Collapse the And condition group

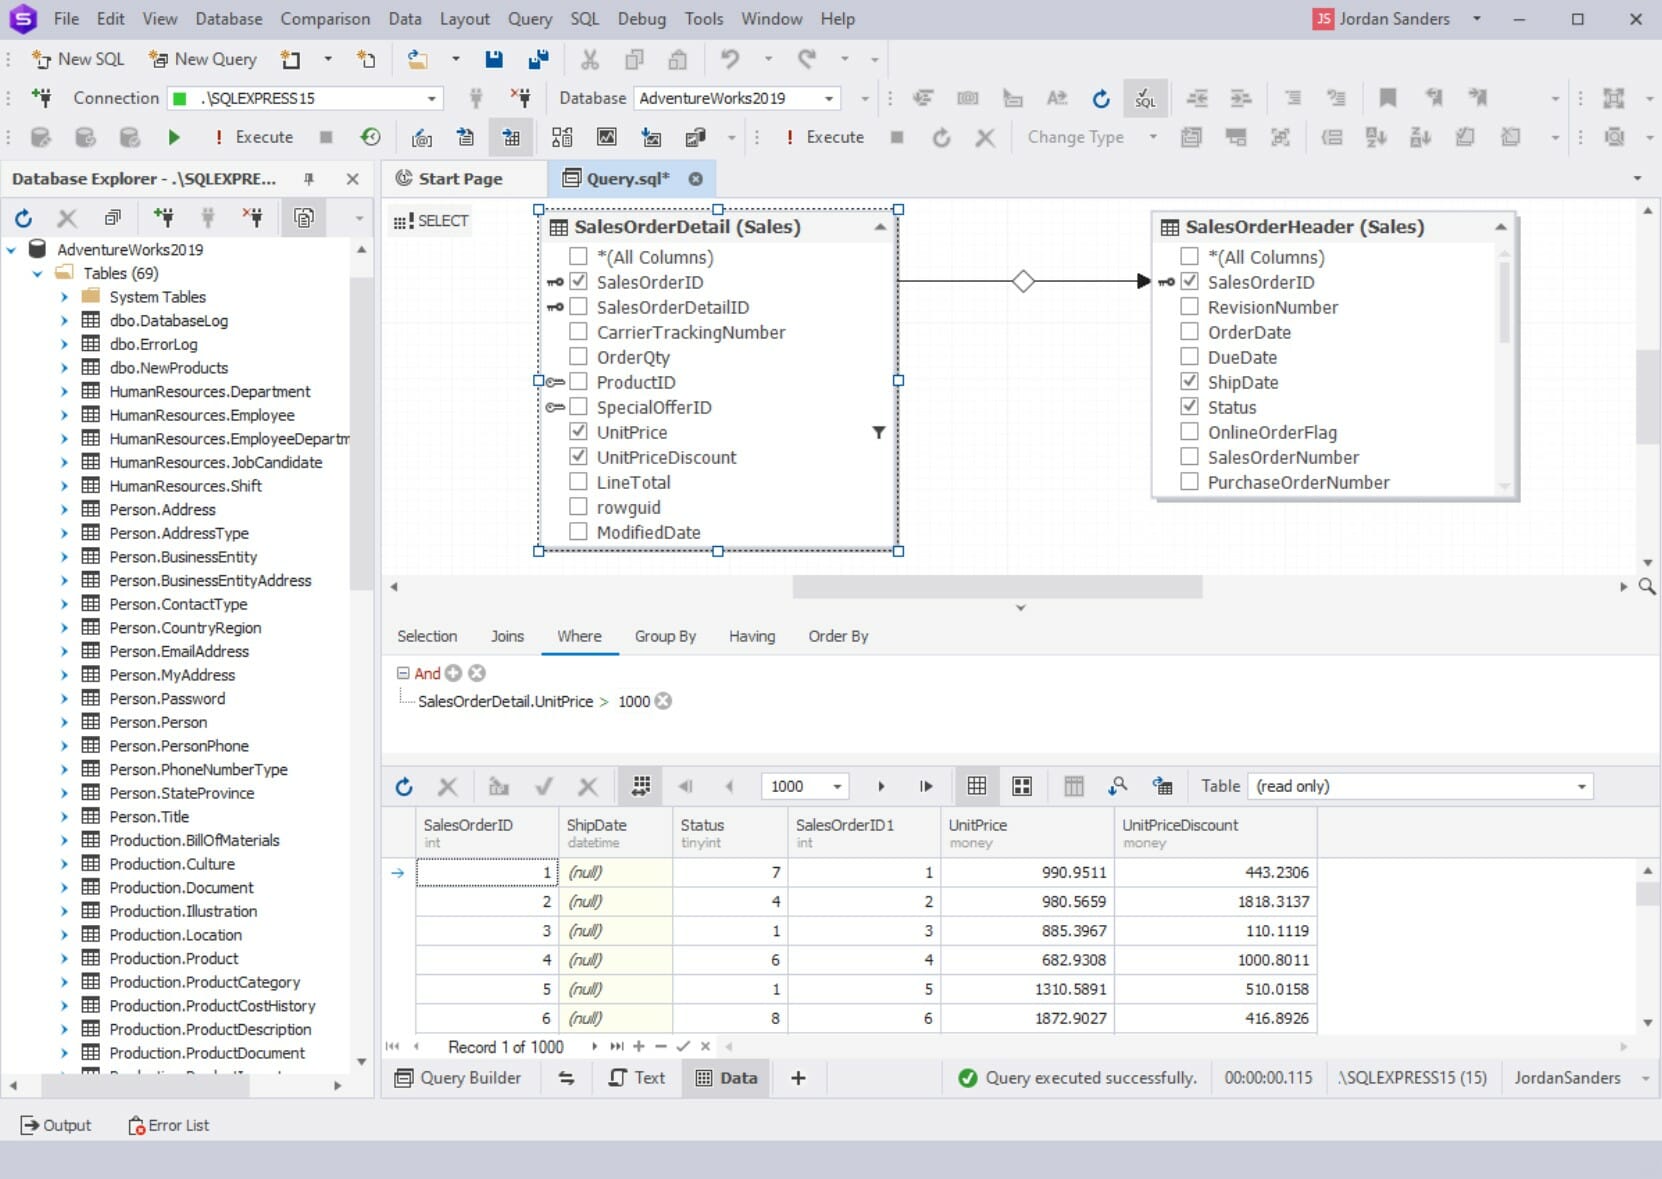(x=403, y=673)
